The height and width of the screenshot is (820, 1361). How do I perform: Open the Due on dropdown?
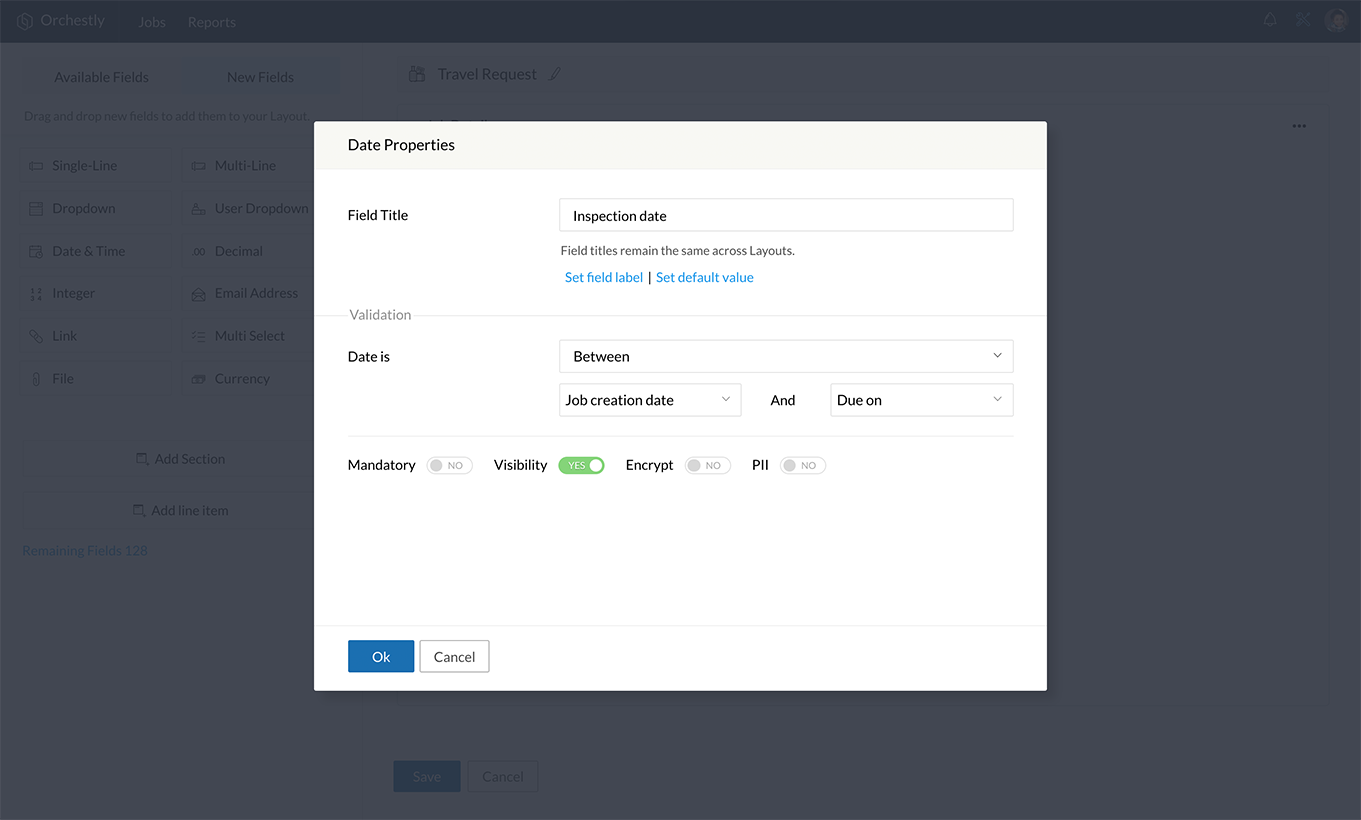click(x=922, y=400)
